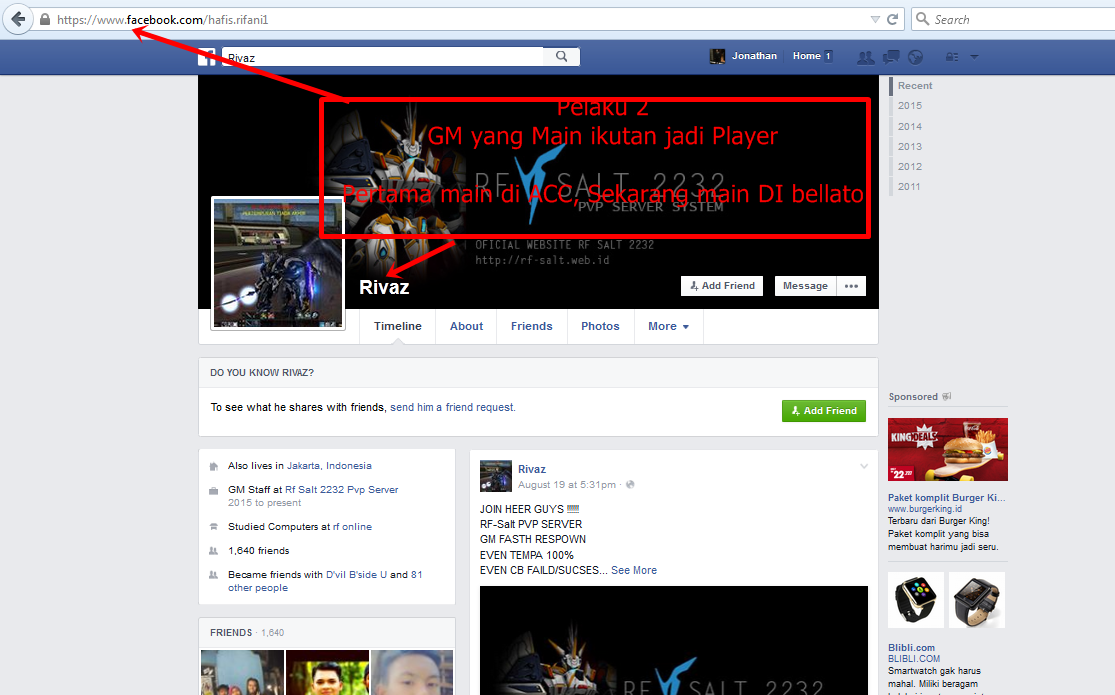Click the magnifier icon in the search bar
Image resolution: width=1115 pixels, height=695 pixels.
click(561, 57)
